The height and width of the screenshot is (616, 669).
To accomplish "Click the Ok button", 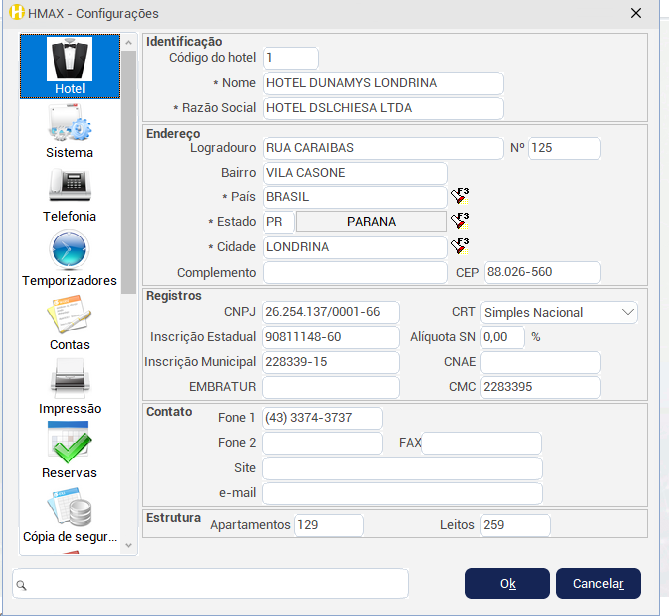I will pos(507,583).
